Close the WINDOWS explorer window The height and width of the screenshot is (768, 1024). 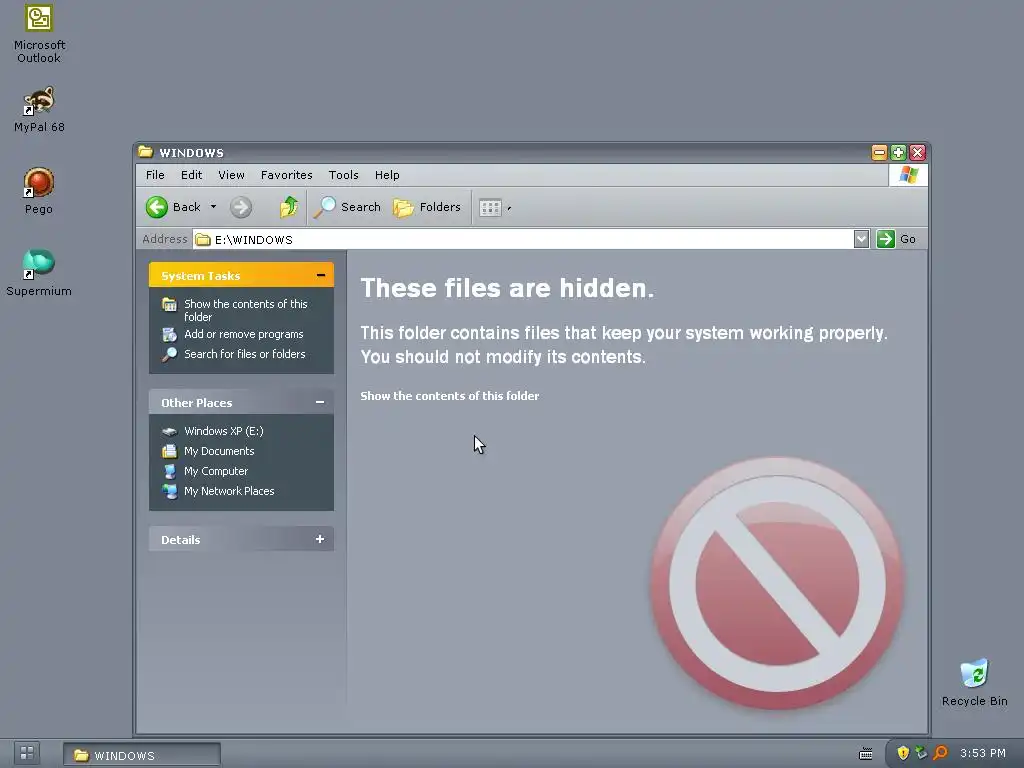tap(917, 153)
